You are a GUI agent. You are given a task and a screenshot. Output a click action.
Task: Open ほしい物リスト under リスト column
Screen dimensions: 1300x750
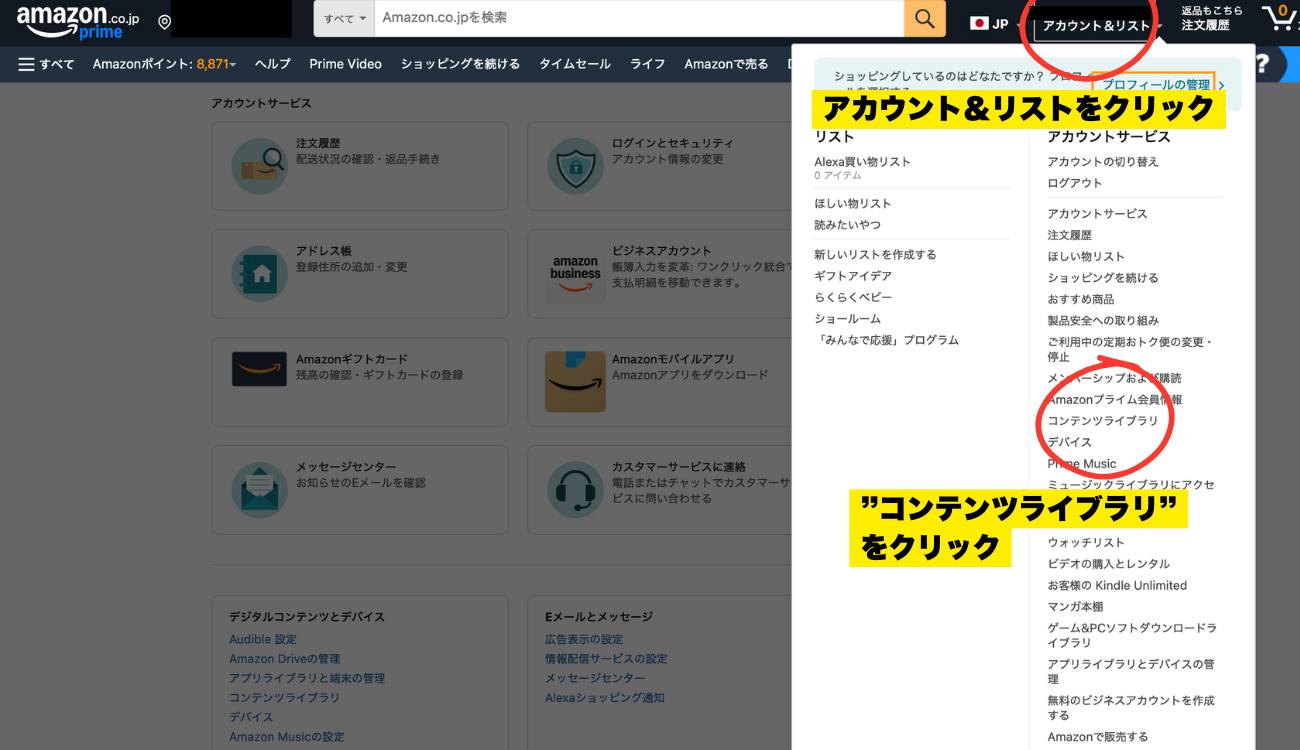852,204
